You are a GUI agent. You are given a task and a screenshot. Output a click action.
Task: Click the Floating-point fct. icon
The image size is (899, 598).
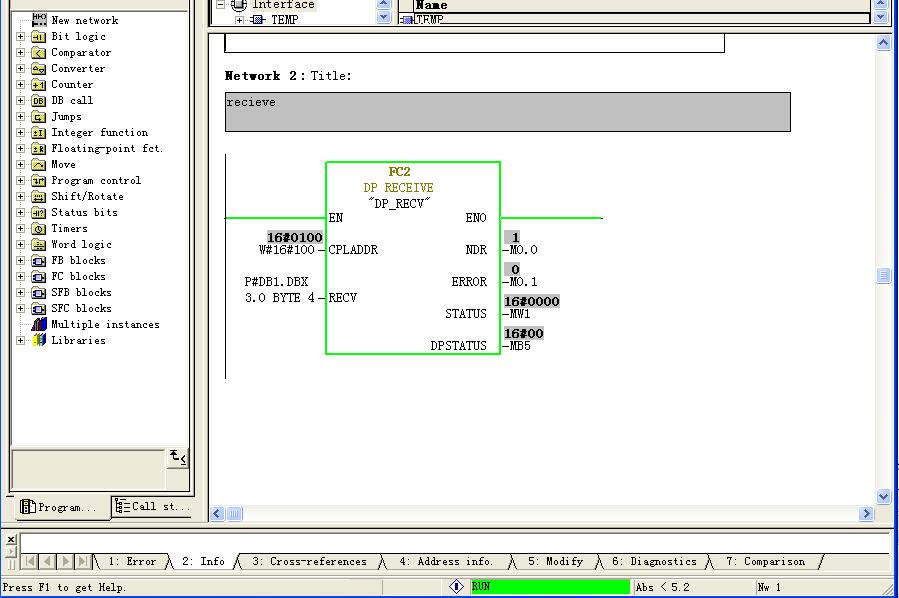38,149
